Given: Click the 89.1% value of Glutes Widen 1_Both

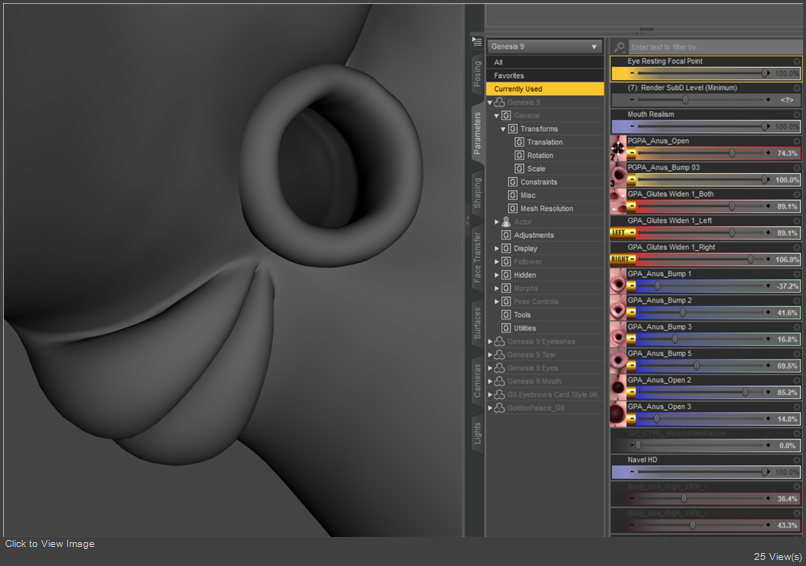Looking at the screenshot, I should 787,206.
